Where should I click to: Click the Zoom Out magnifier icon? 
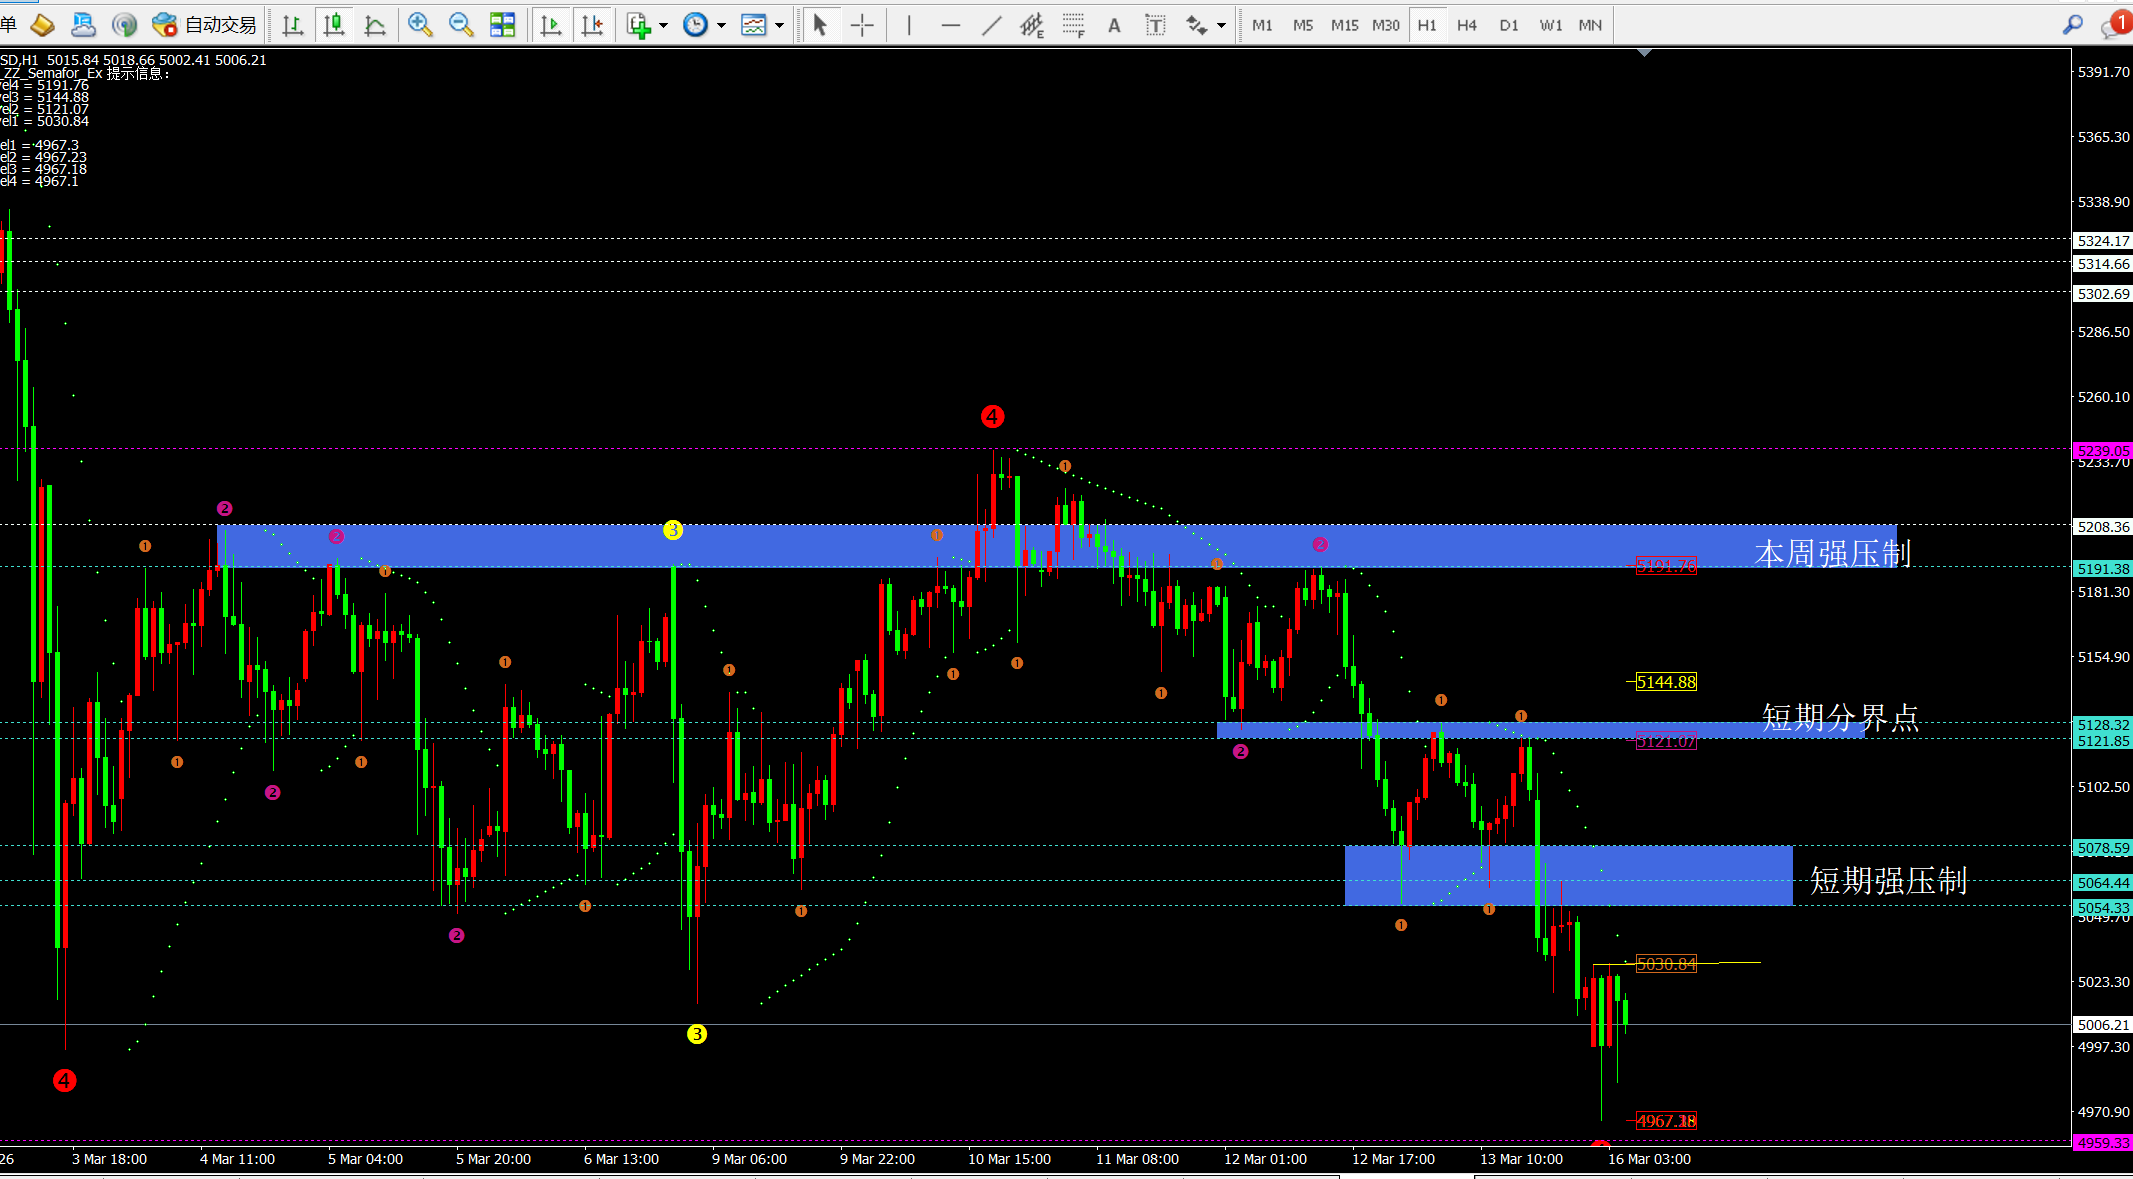tap(461, 25)
